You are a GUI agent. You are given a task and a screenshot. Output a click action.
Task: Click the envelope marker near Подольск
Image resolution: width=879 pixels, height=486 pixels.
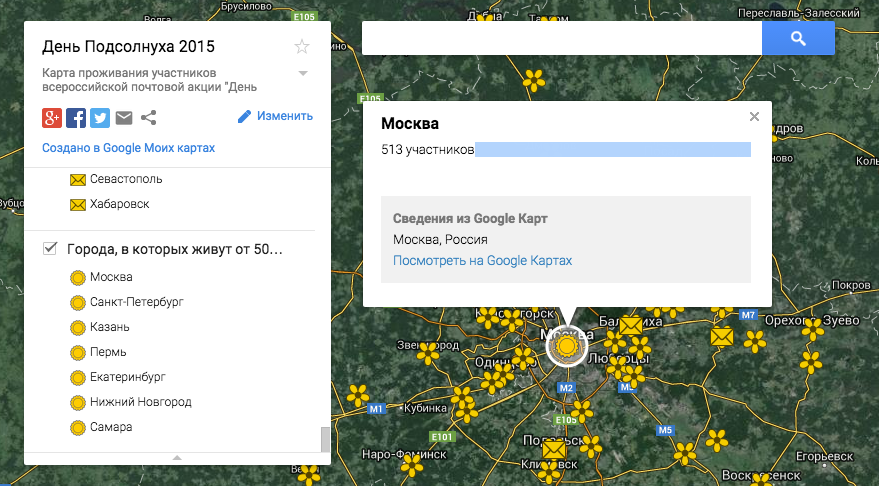(x=554, y=450)
